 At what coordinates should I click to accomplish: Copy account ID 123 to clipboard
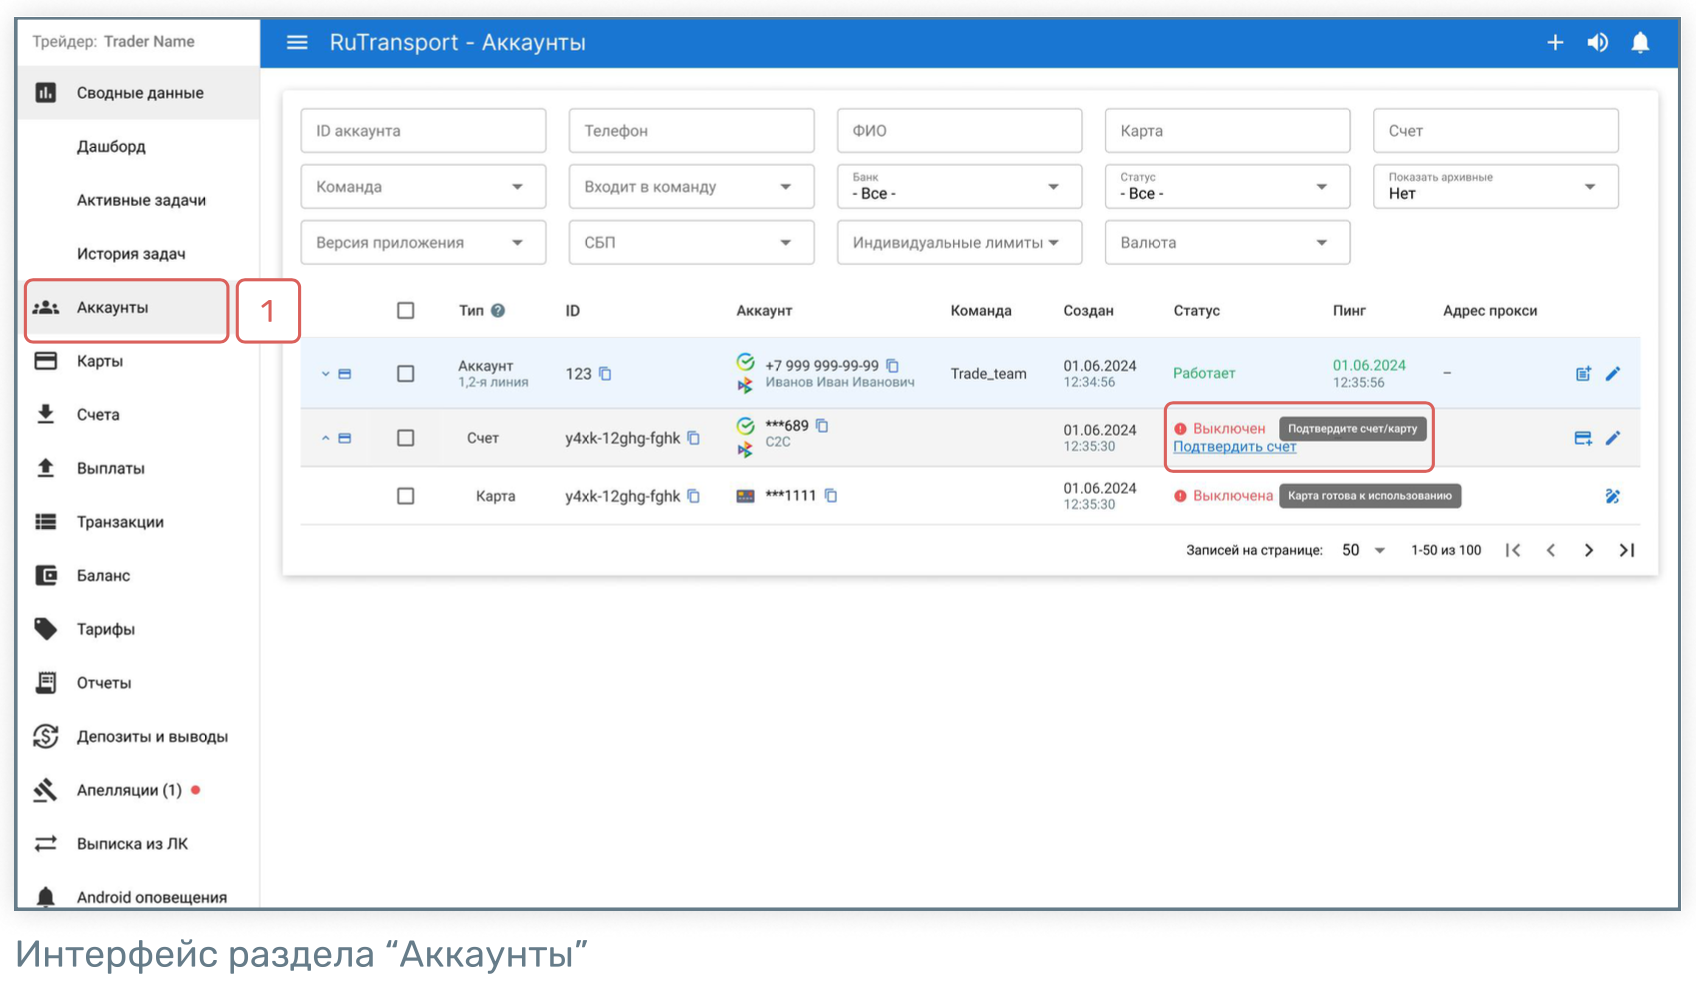(x=605, y=374)
